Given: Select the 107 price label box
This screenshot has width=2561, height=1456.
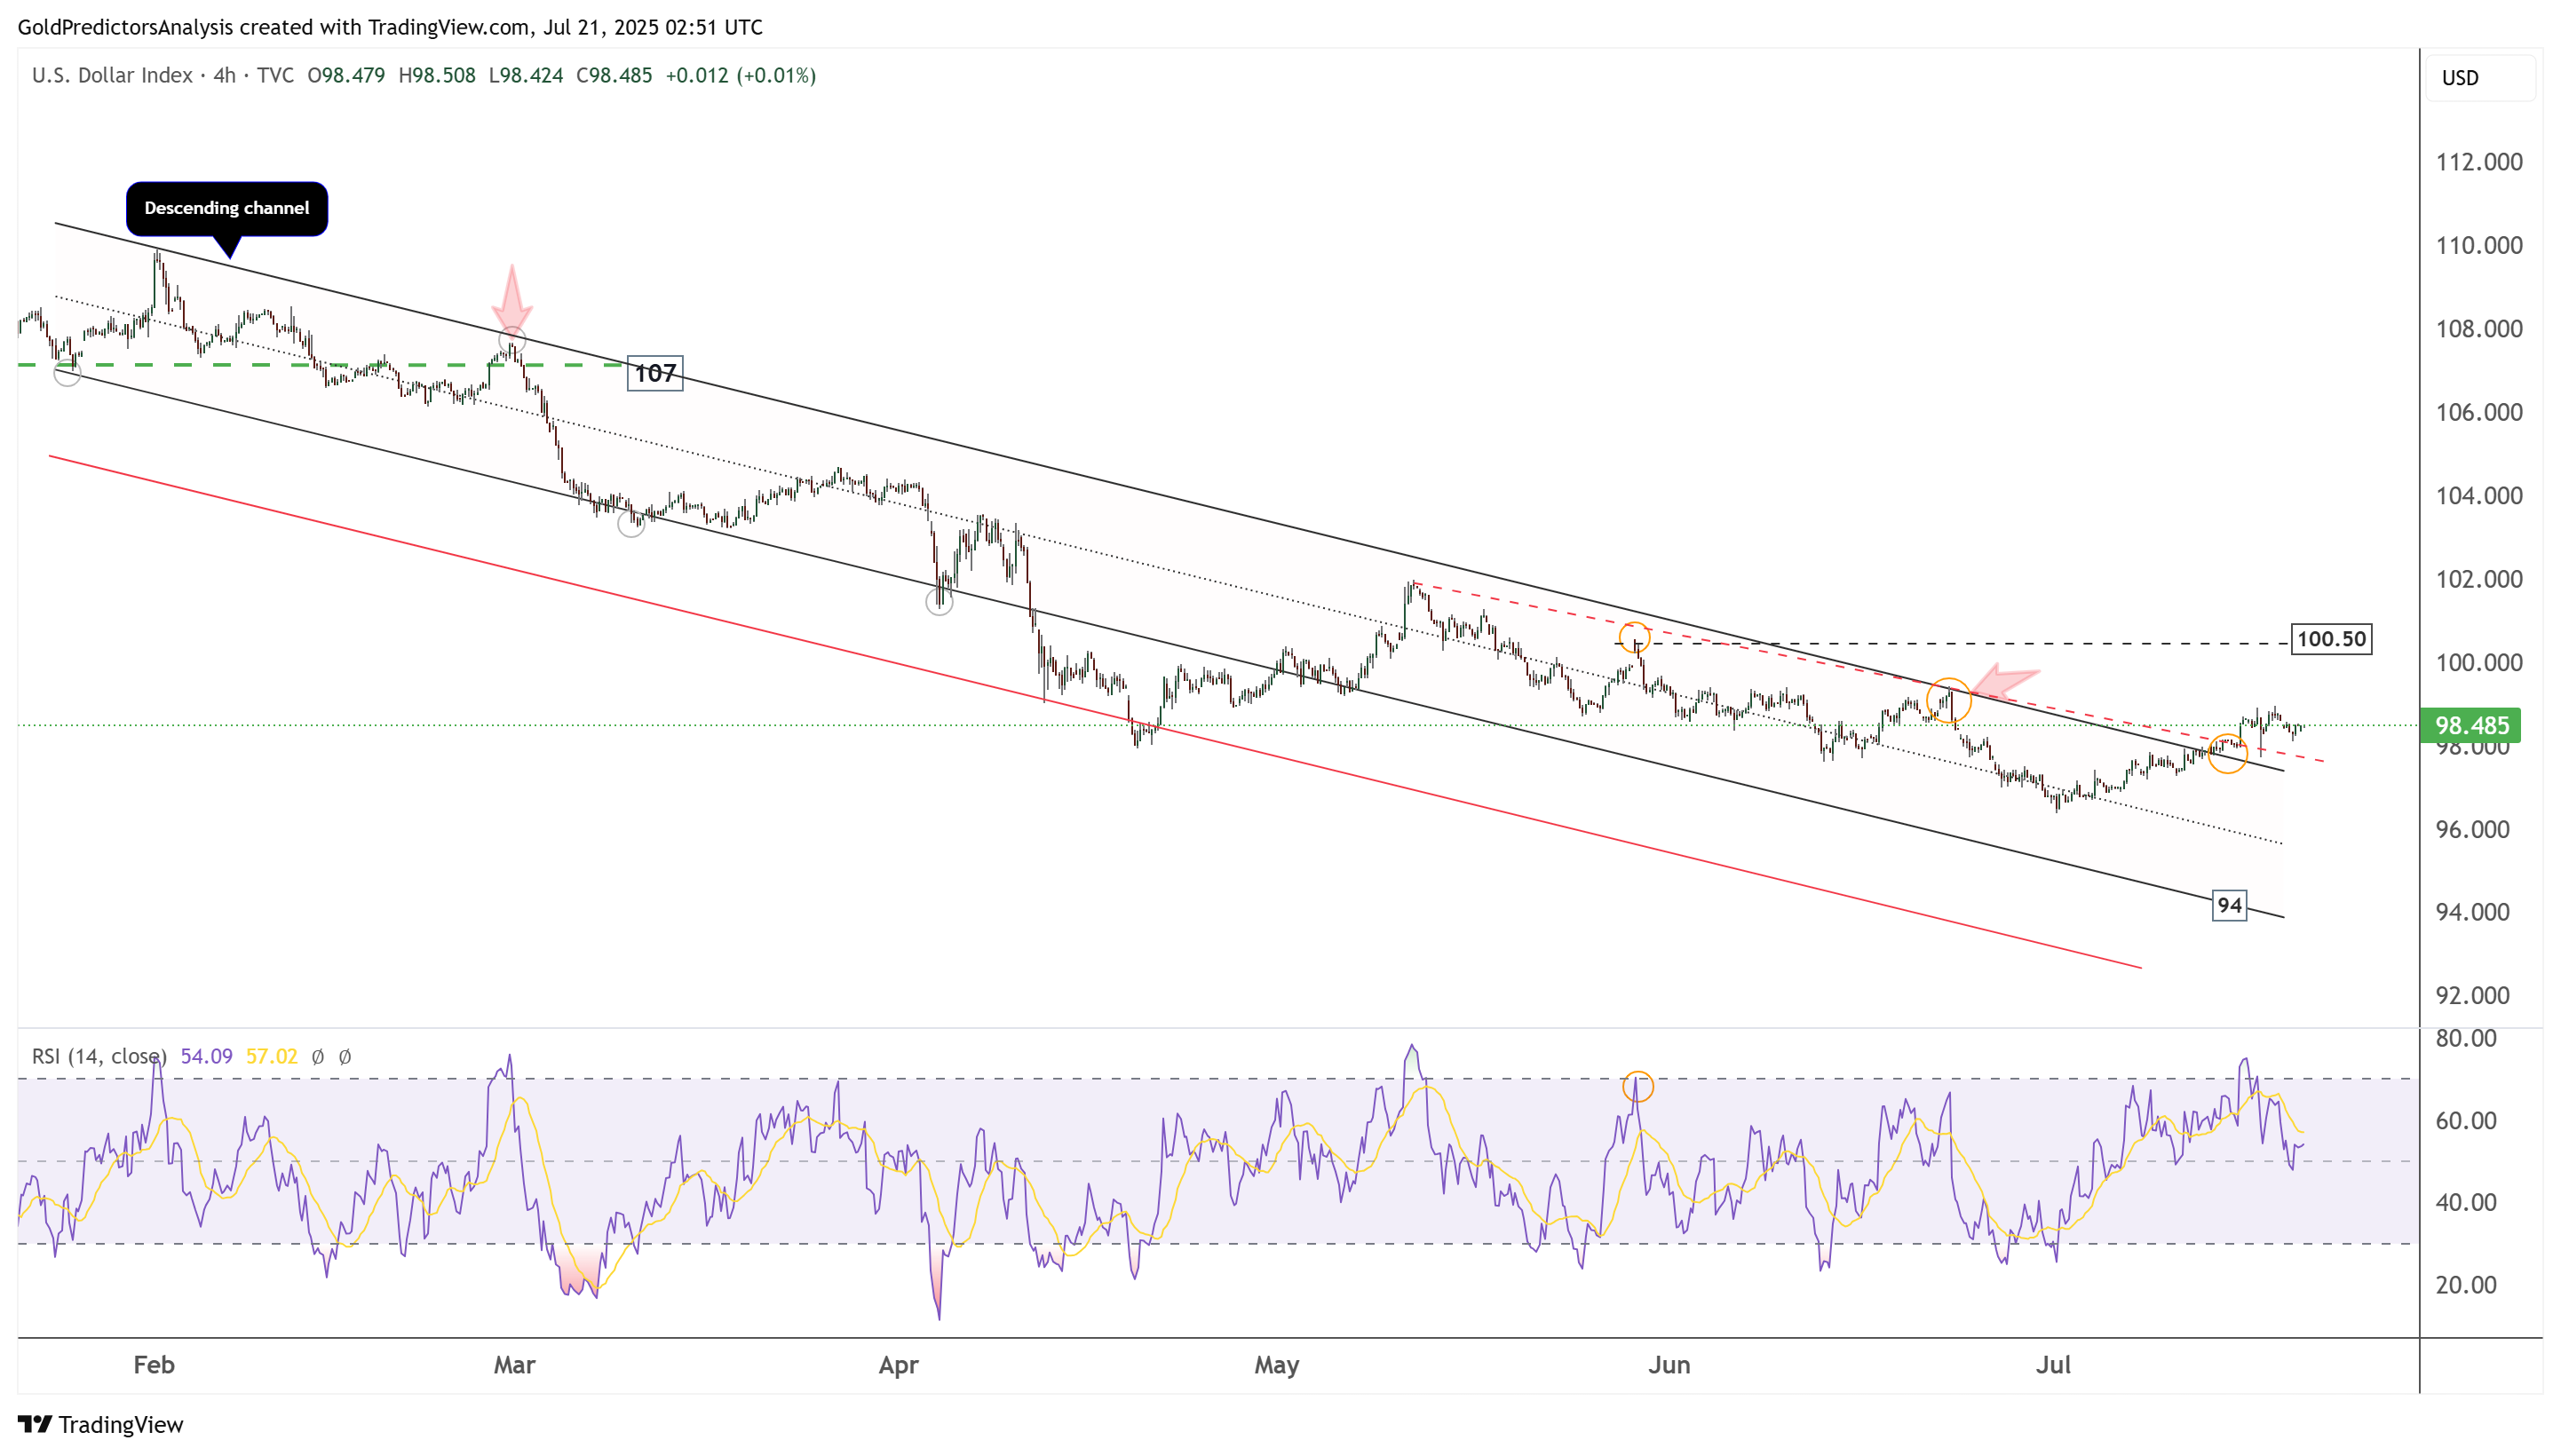Looking at the screenshot, I should pyautogui.click(x=655, y=373).
